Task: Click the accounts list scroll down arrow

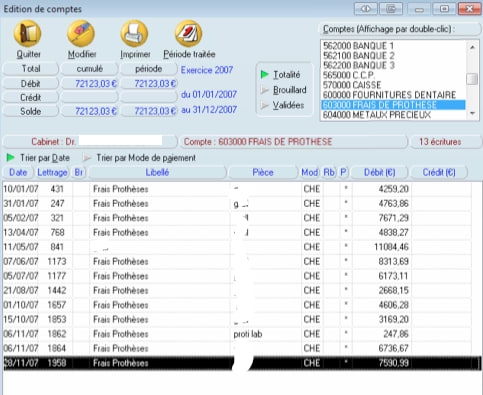Action: pyautogui.click(x=472, y=114)
